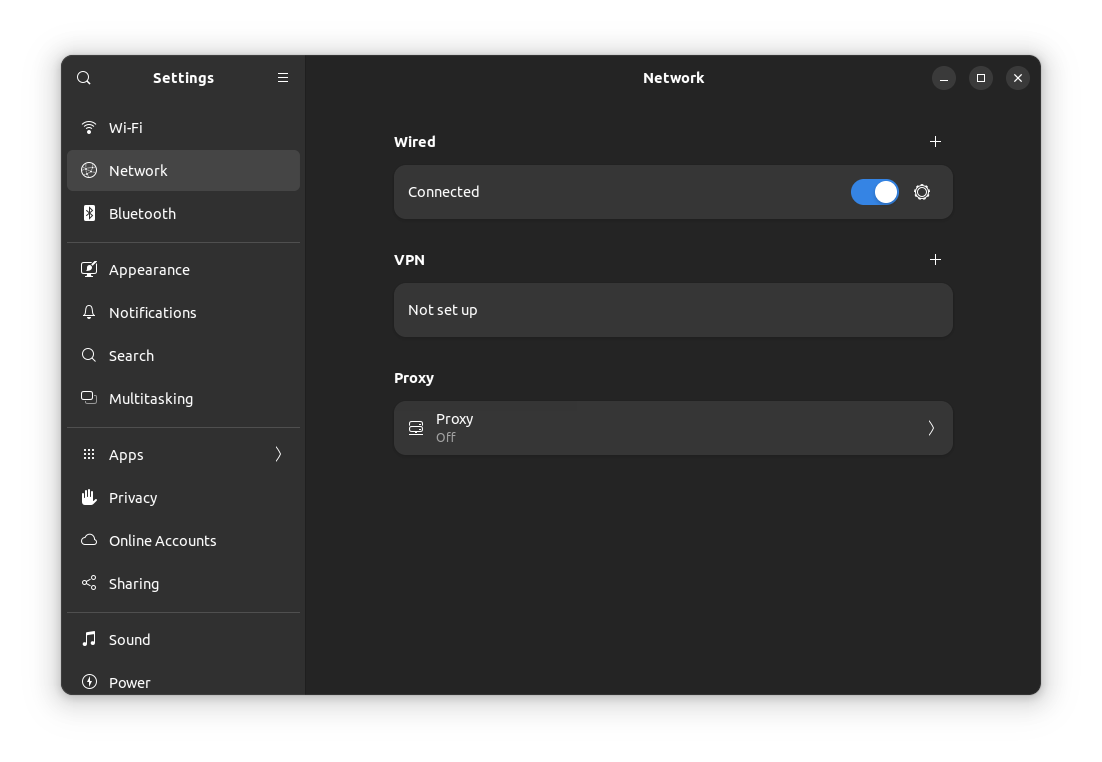Image resolution: width=1102 pixels, height=762 pixels.
Task: Maximize the Settings window
Action: (x=981, y=78)
